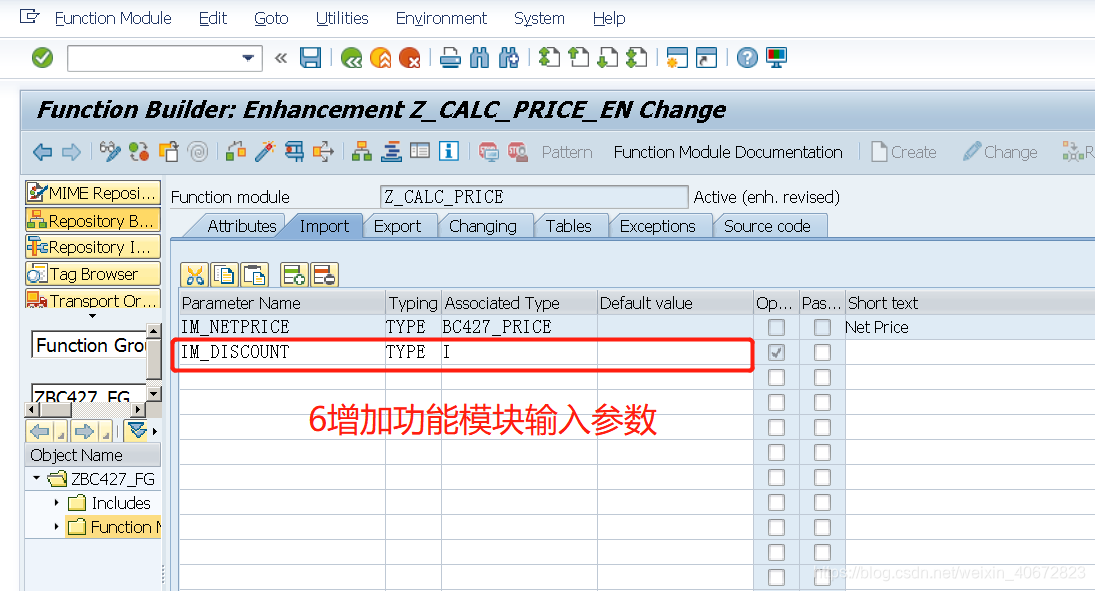Viewport: 1095px width, 591px height.
Task: Click the Display/Change glasses-pencil icon
Action: (x=110, y=152)
